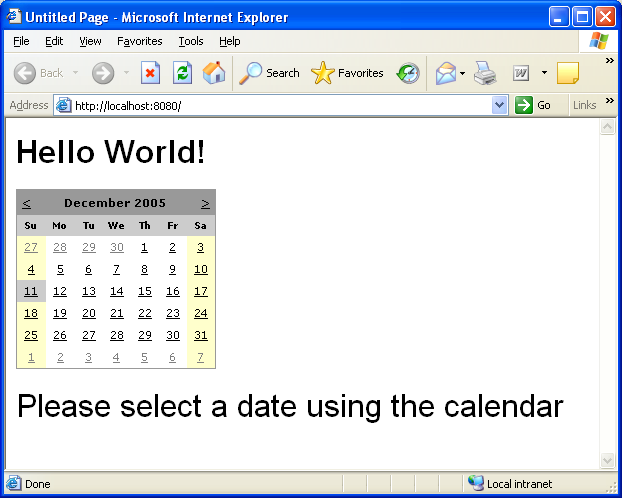Open the Mail options dropdown arrow

463,73
